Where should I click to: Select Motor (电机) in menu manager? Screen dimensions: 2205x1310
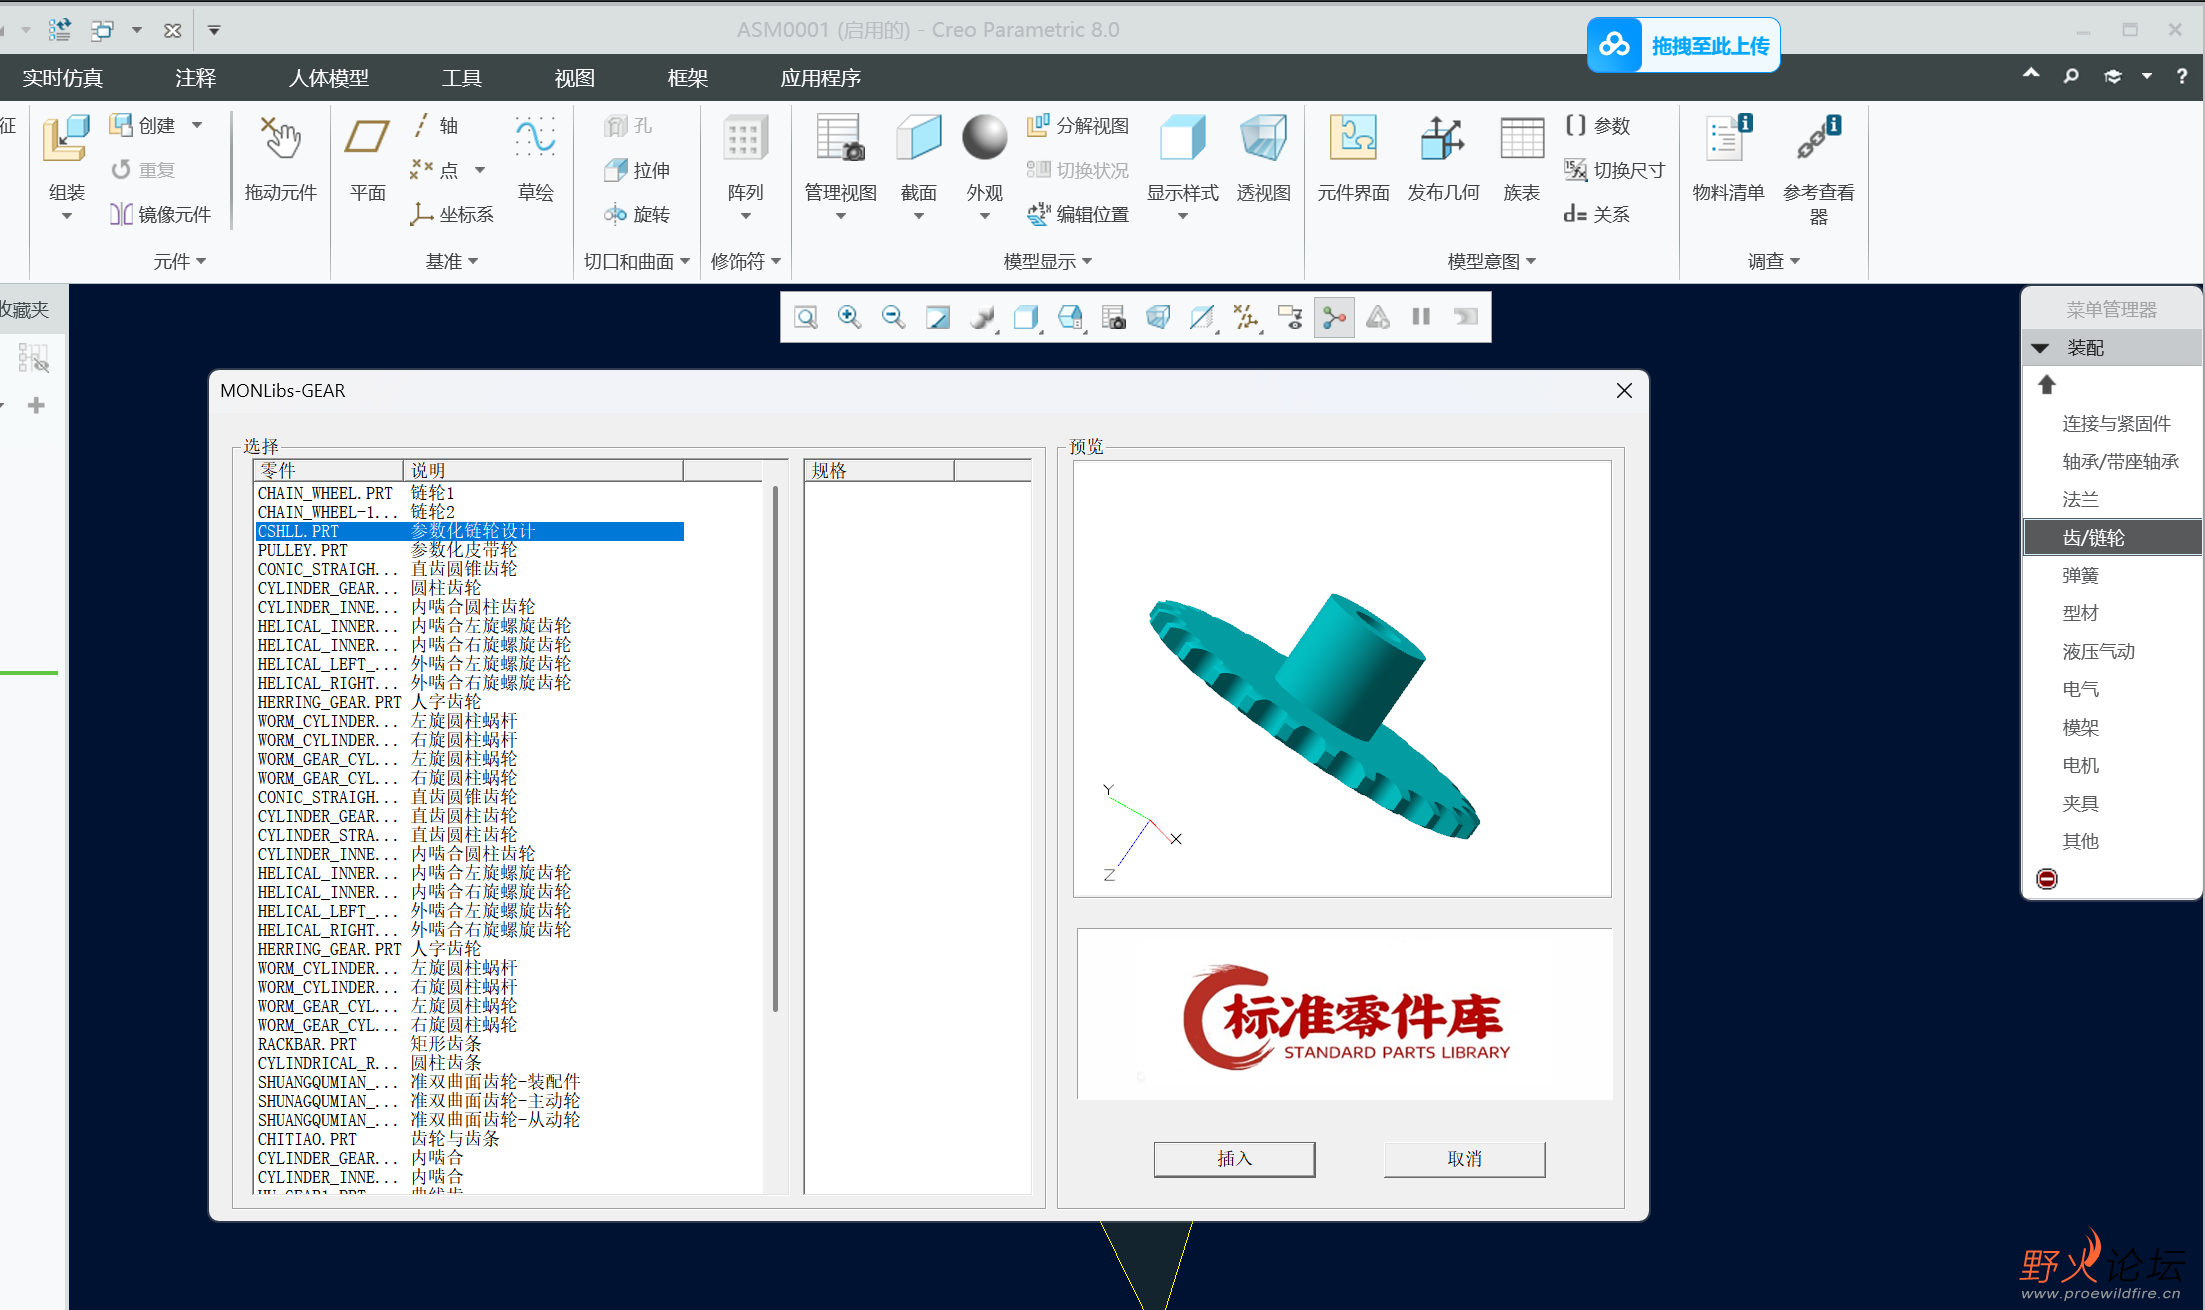click(2080, 766)
